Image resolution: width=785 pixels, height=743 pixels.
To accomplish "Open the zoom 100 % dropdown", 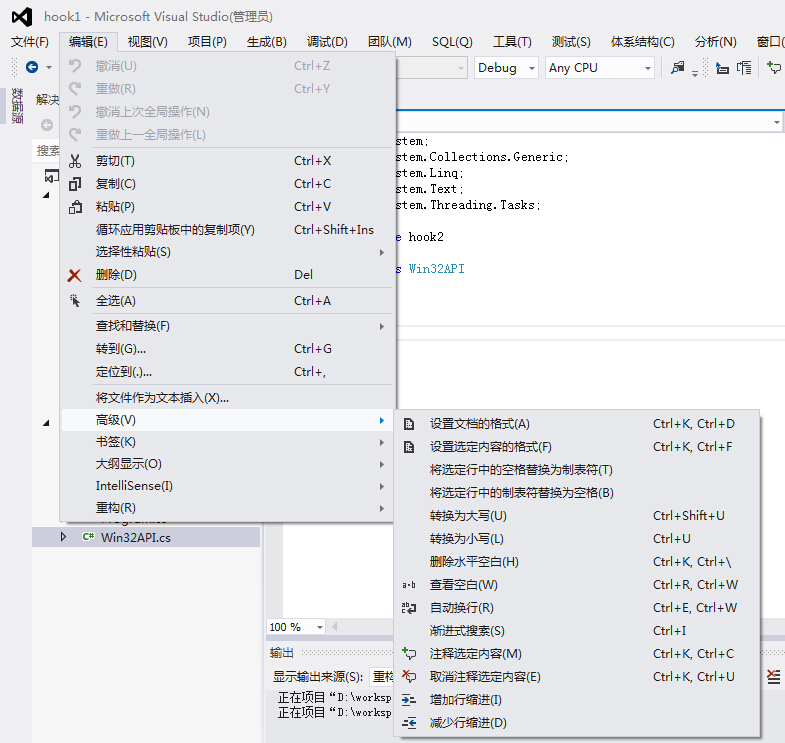I will pyautogui.click(x=296, y=627).
